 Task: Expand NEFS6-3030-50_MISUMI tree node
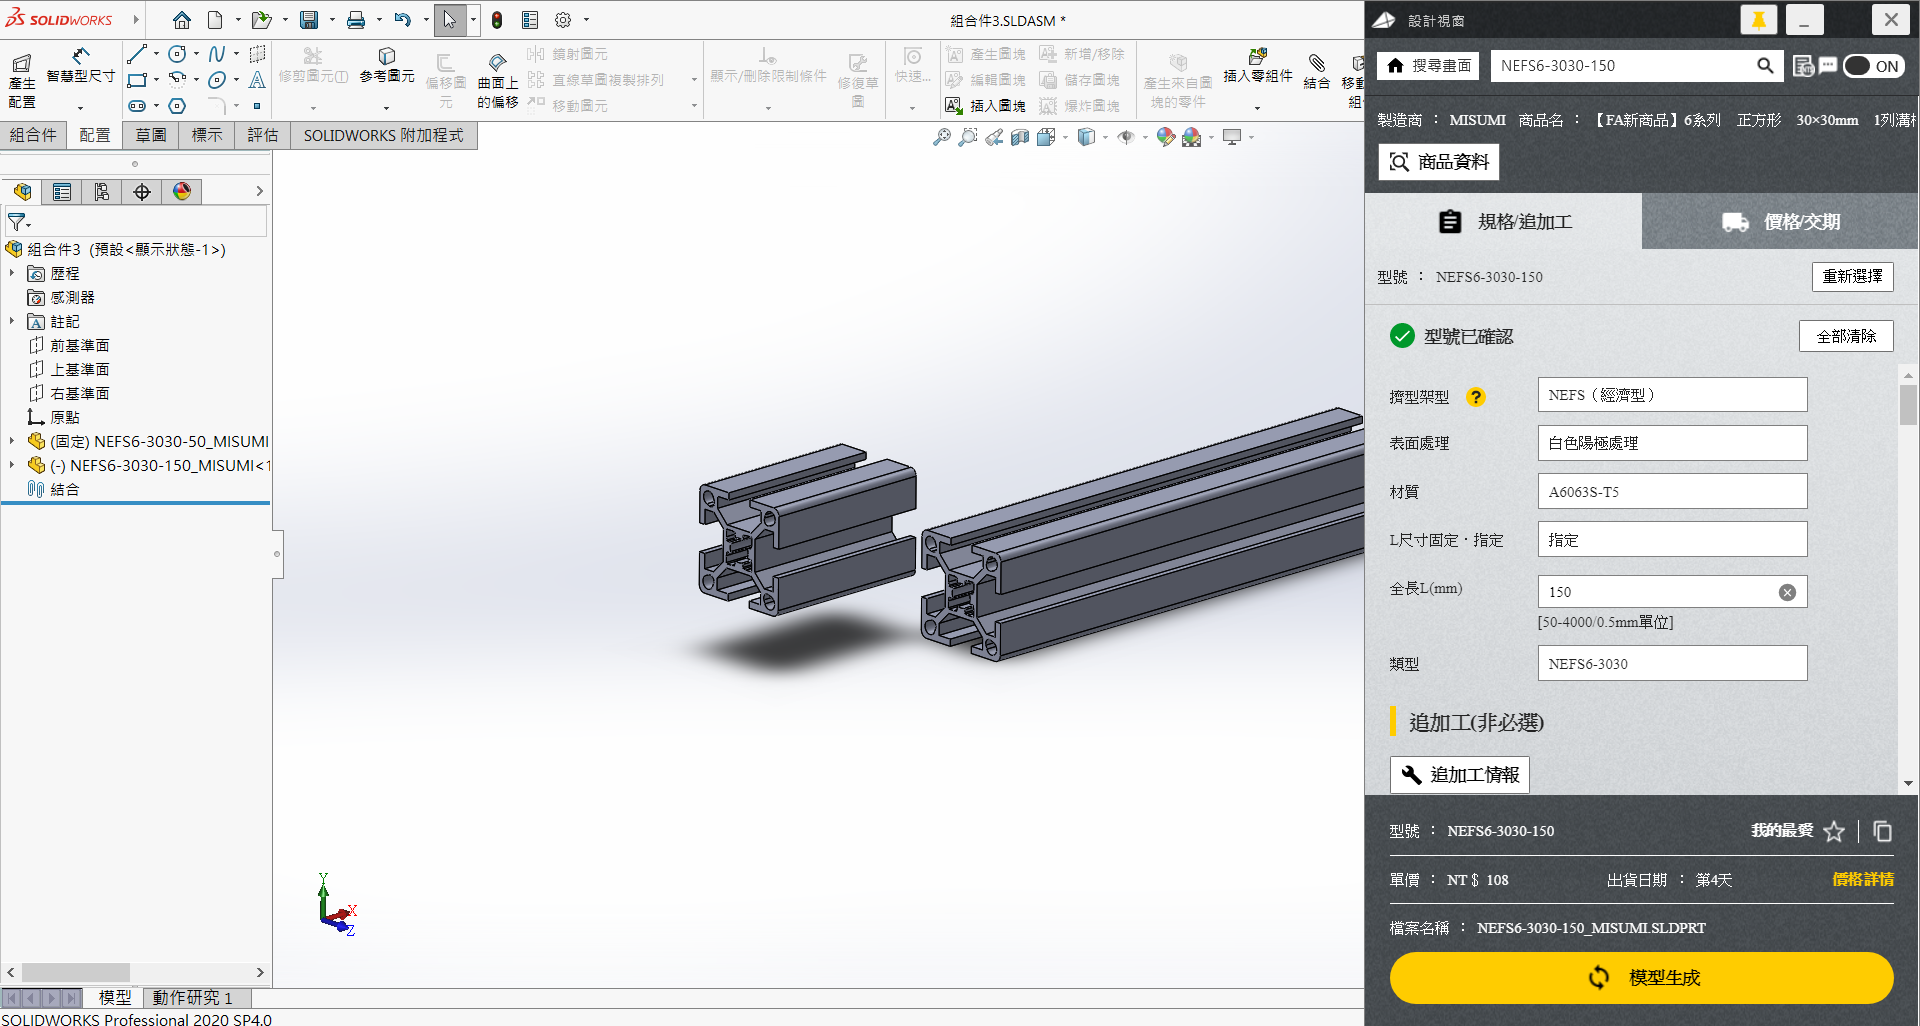coord(12,441)
